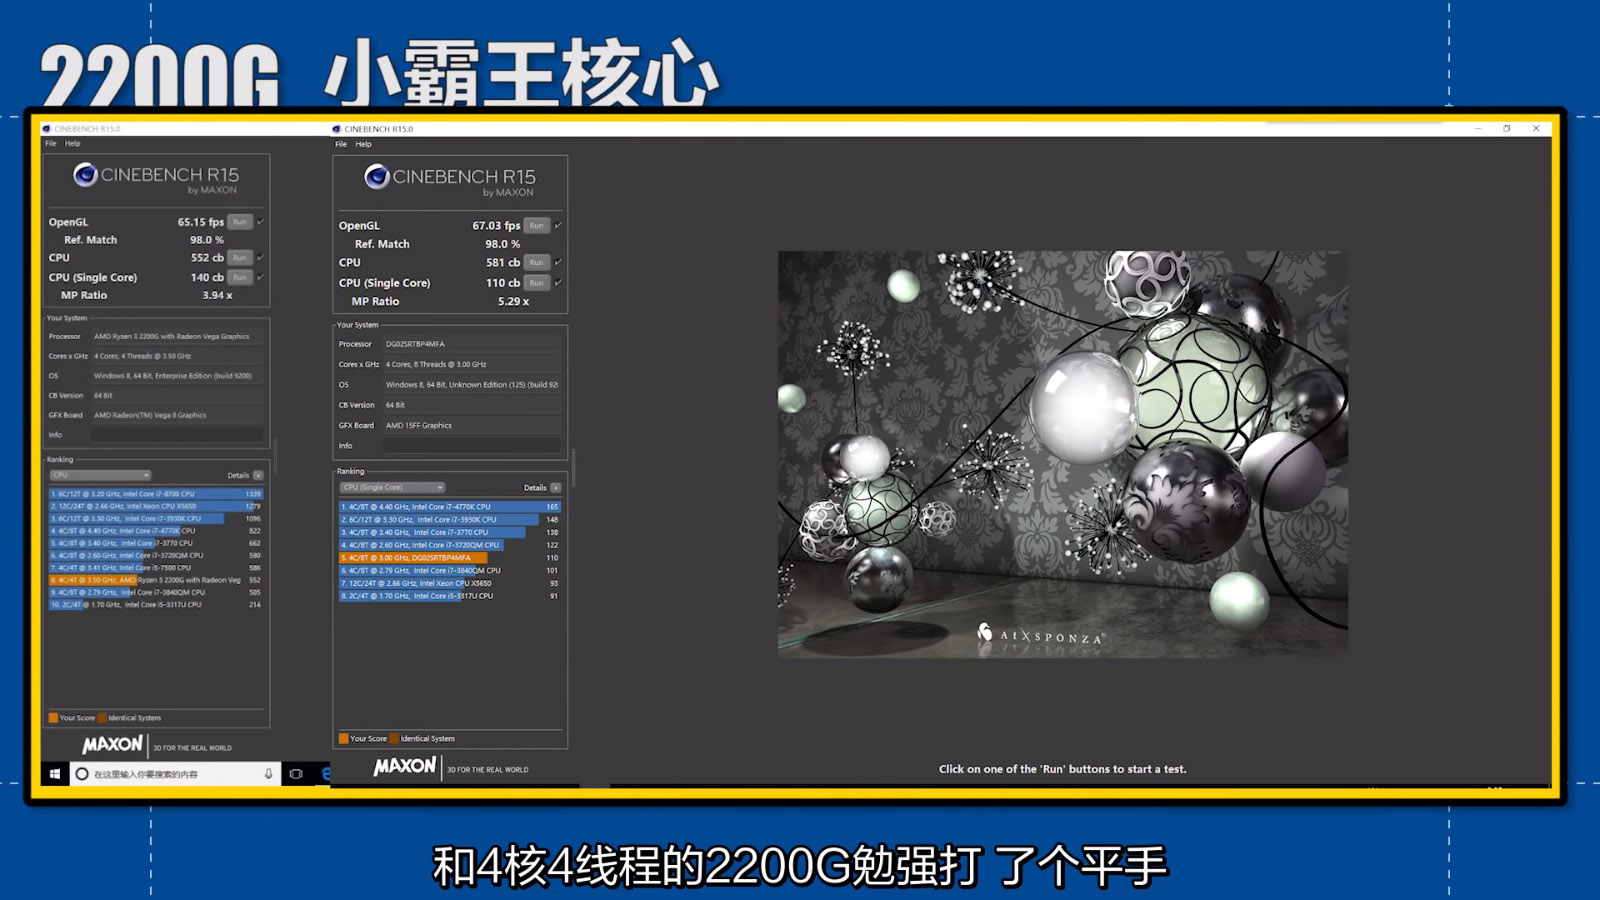The image size is (1600, 900).
Task: Click MAXON logo in right window
Action: coord(405,766)
